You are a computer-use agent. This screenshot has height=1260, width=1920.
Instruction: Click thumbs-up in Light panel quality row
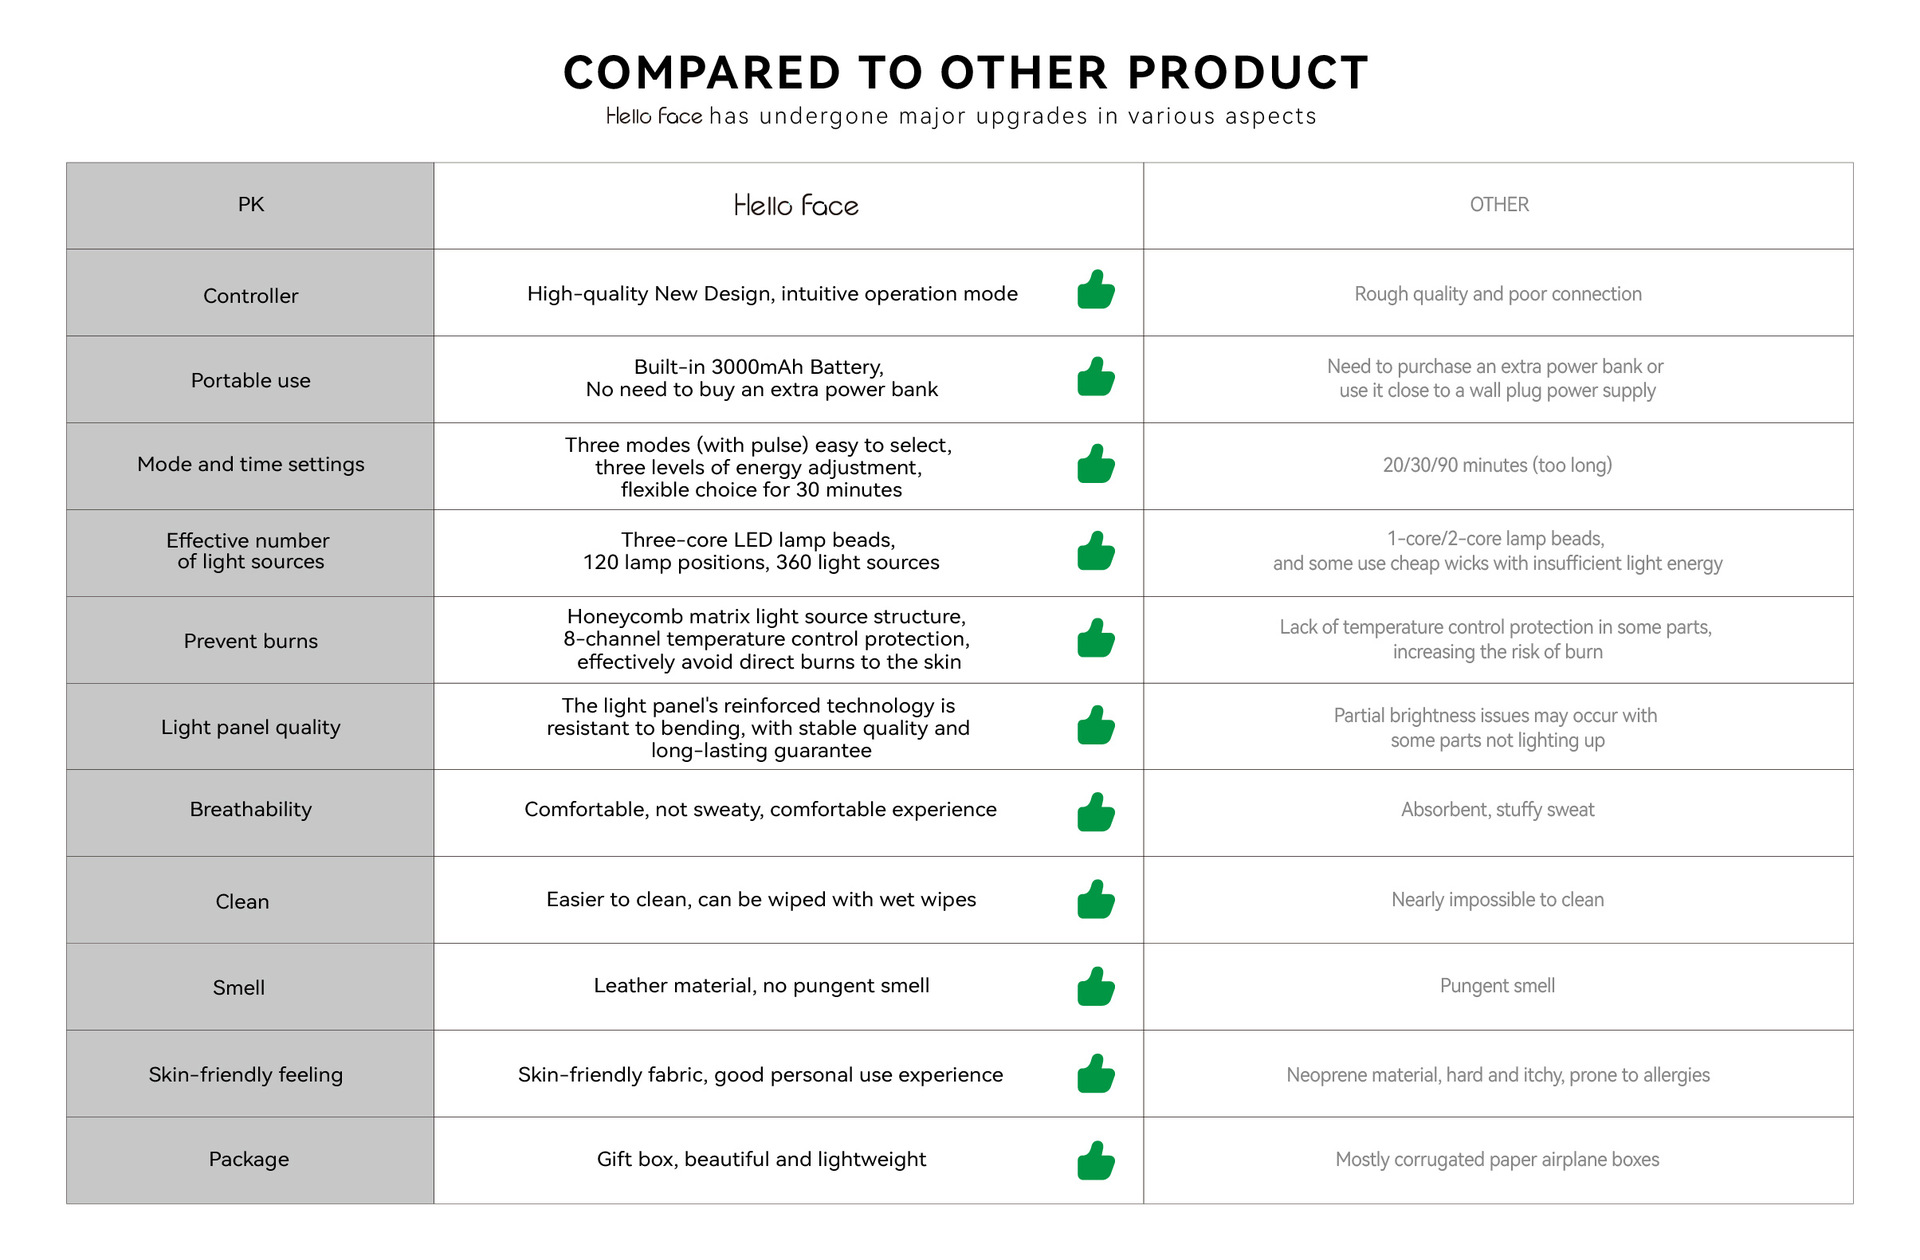pos(1096,726)
